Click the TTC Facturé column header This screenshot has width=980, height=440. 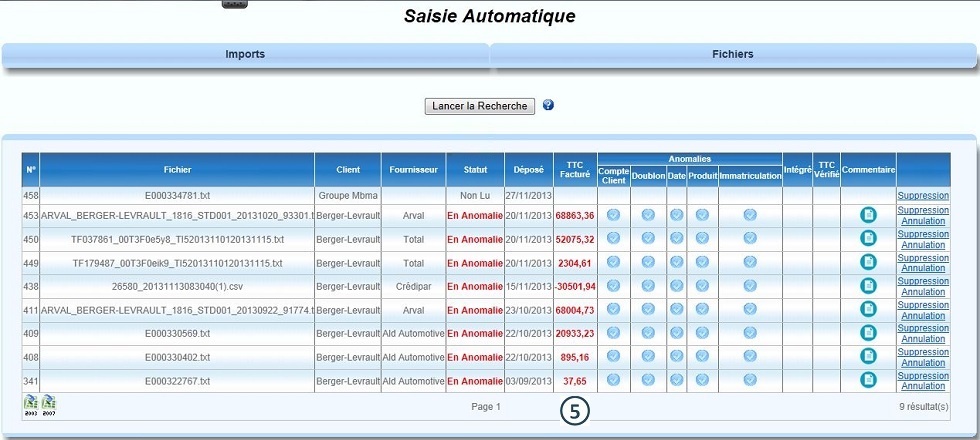click(x=574, y=170)
